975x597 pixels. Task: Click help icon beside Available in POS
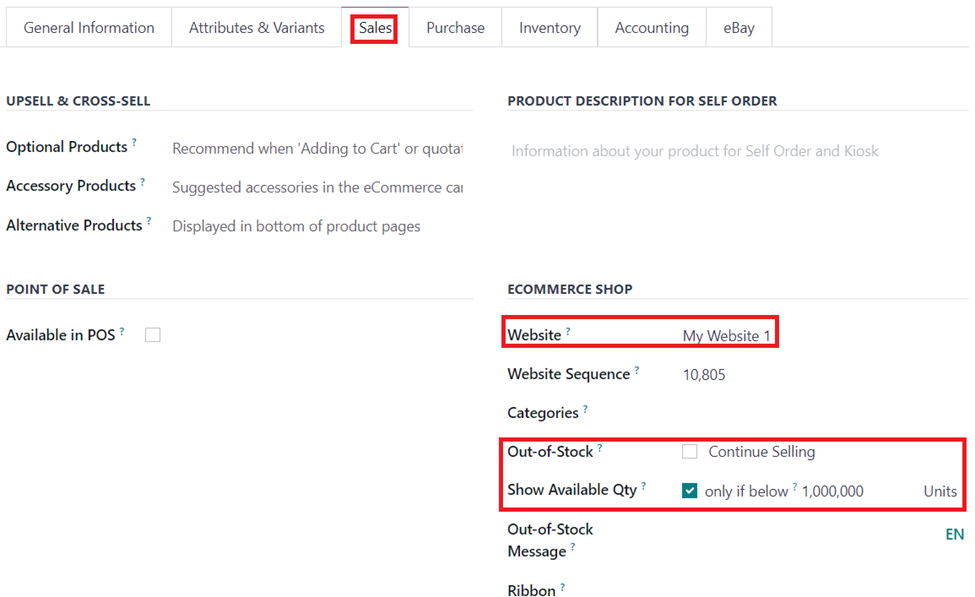coord(122,331)
